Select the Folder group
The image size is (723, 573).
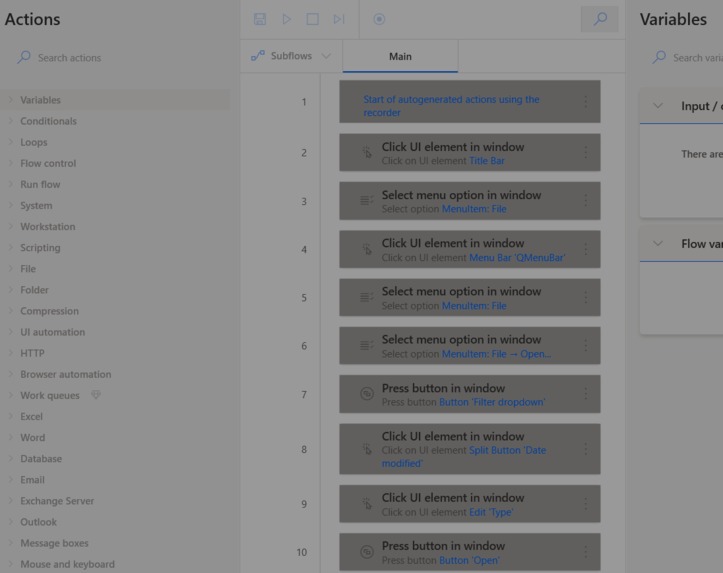(34, 290)
